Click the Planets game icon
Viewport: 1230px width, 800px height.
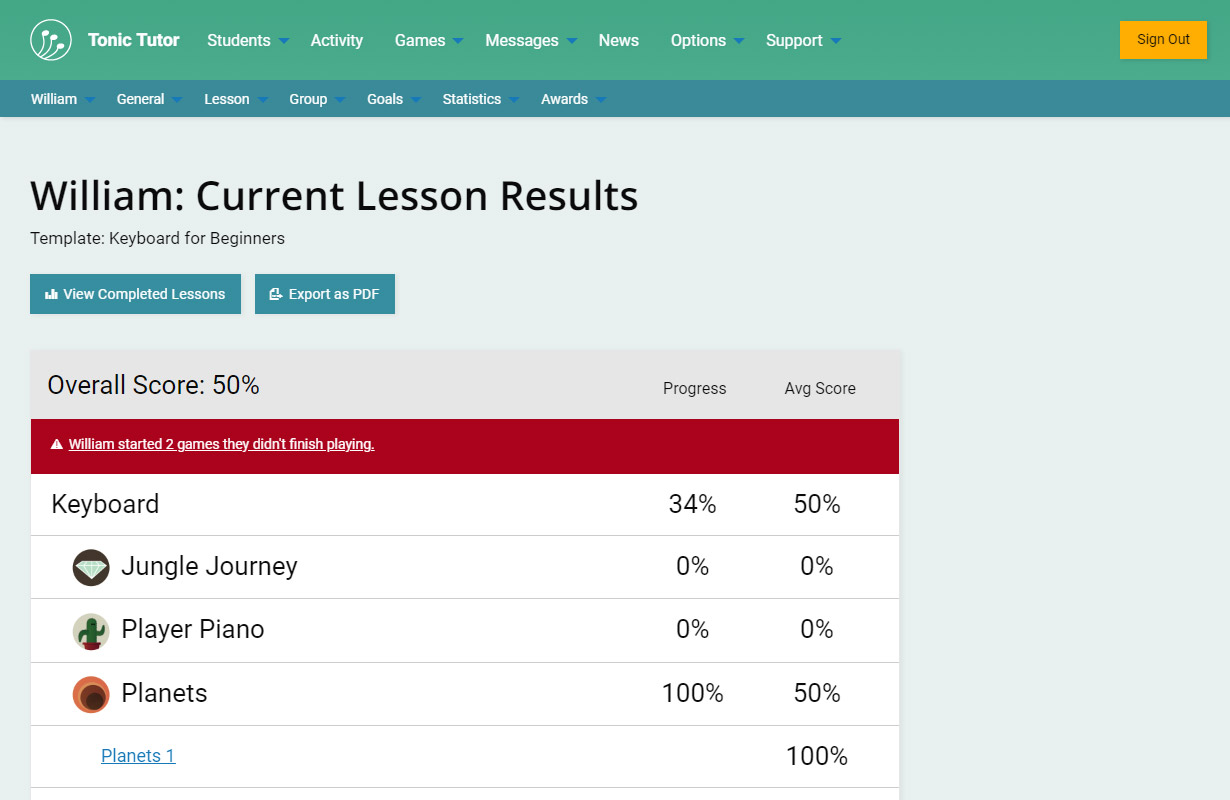tap(91, 694)
